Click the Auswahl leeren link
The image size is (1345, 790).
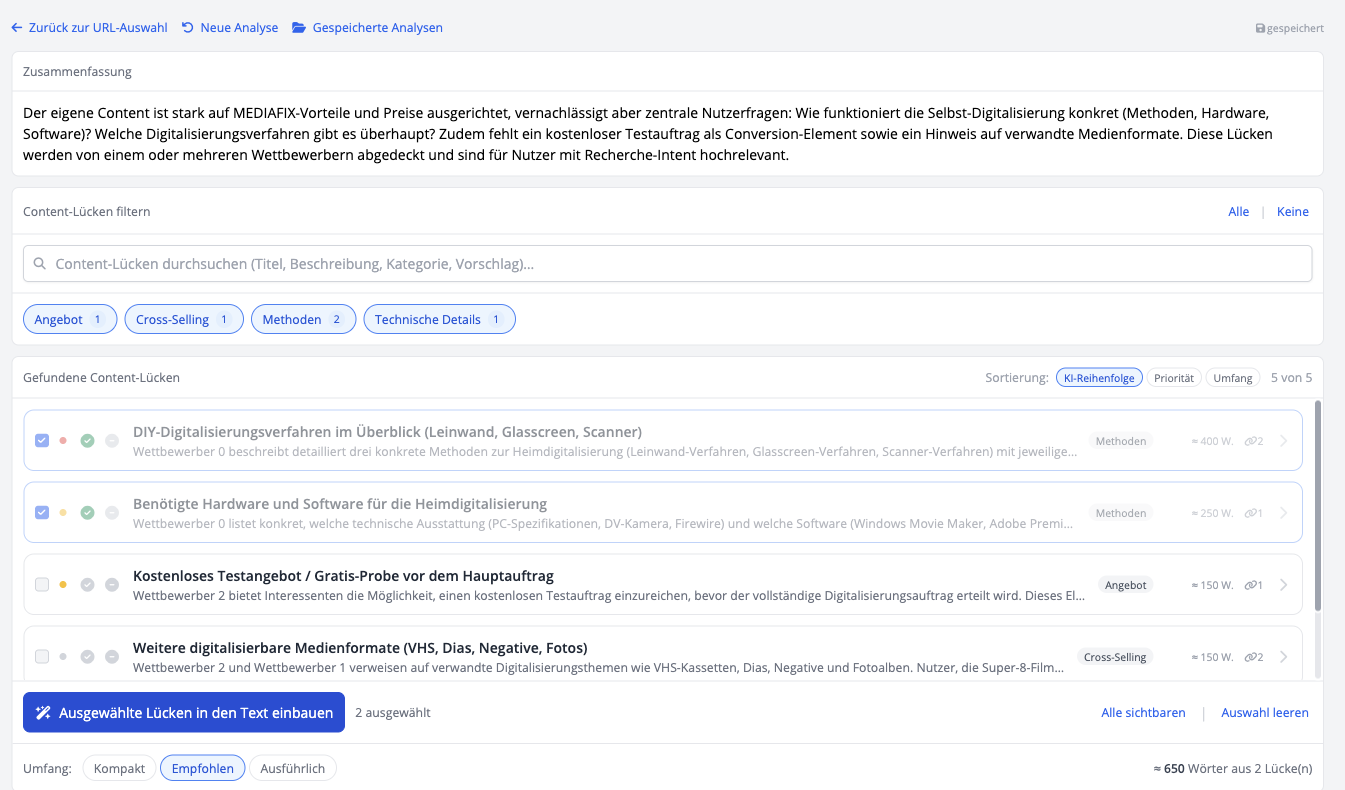pyautogui.click(x=1265, y=713)
